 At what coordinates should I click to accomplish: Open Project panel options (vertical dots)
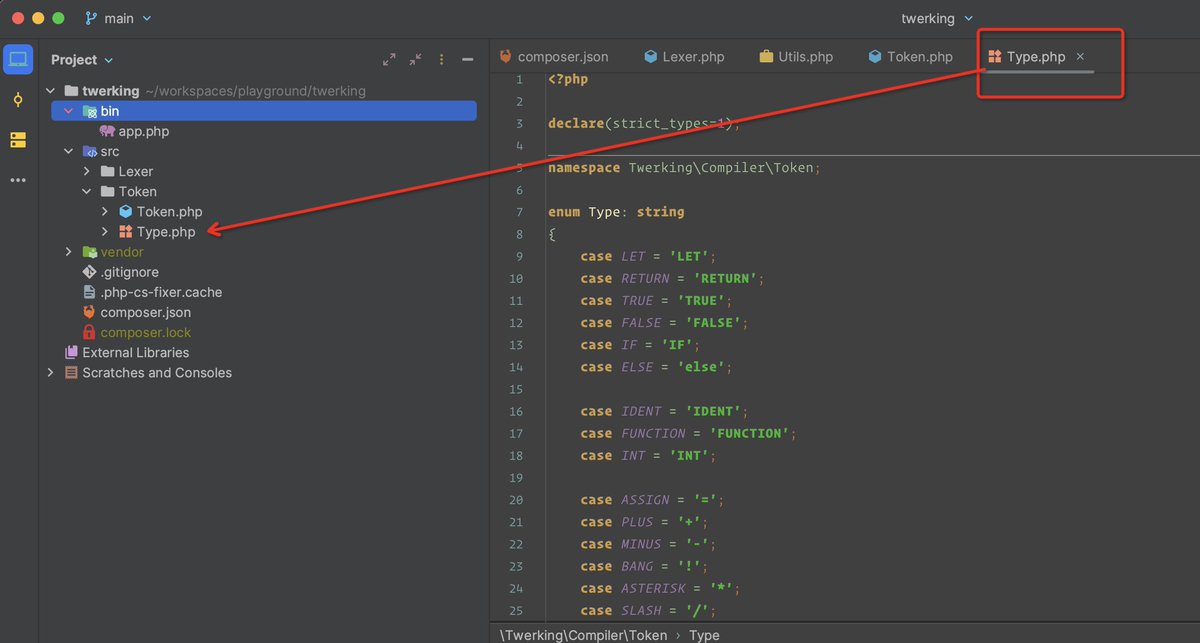[441, 60]
